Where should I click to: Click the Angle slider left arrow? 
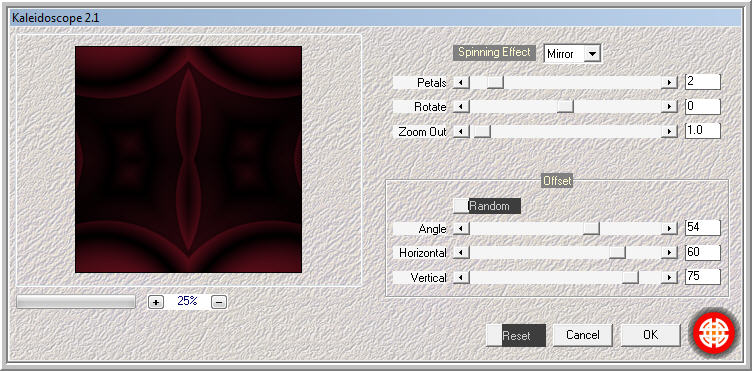point(461,229)
